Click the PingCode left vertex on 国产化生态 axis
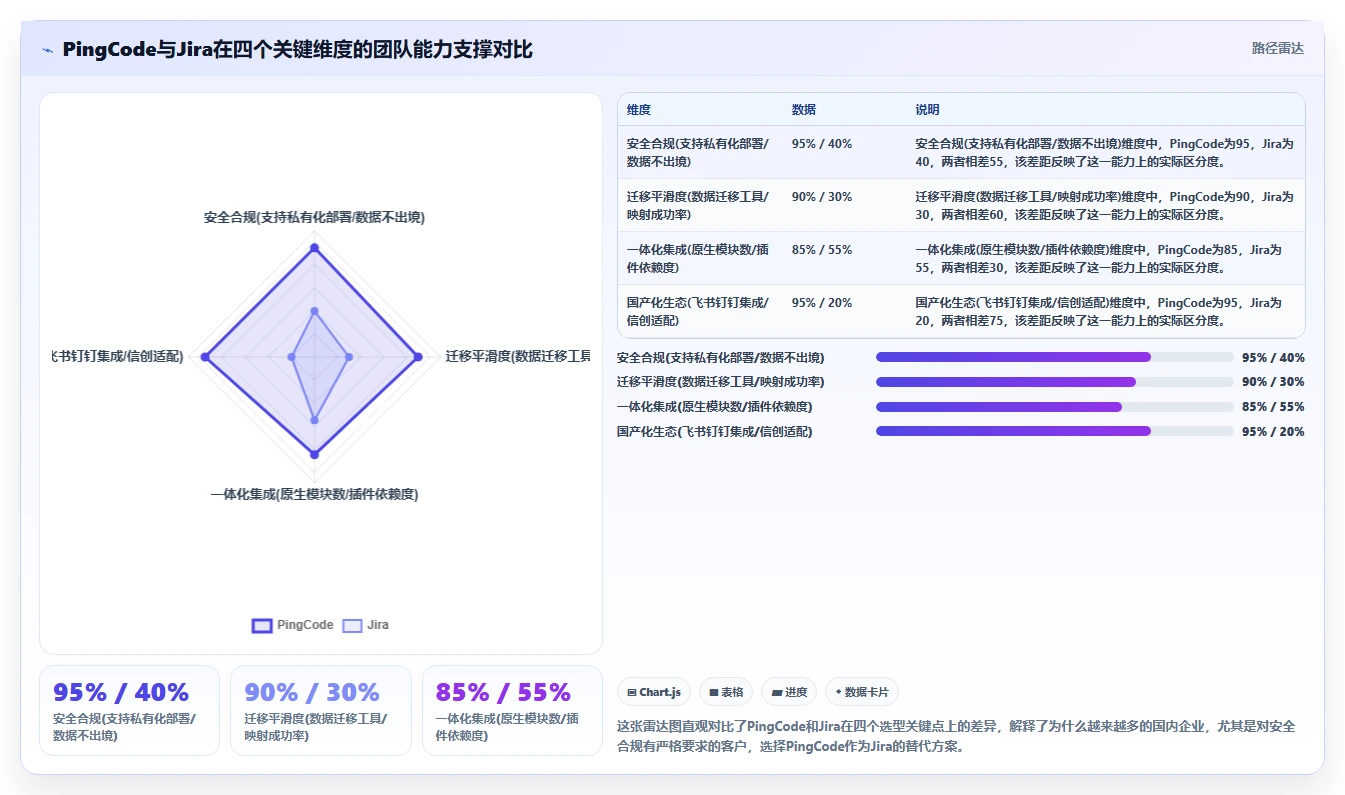The width and height of the screenshot is (1345, 795). (x=205, y=357)
